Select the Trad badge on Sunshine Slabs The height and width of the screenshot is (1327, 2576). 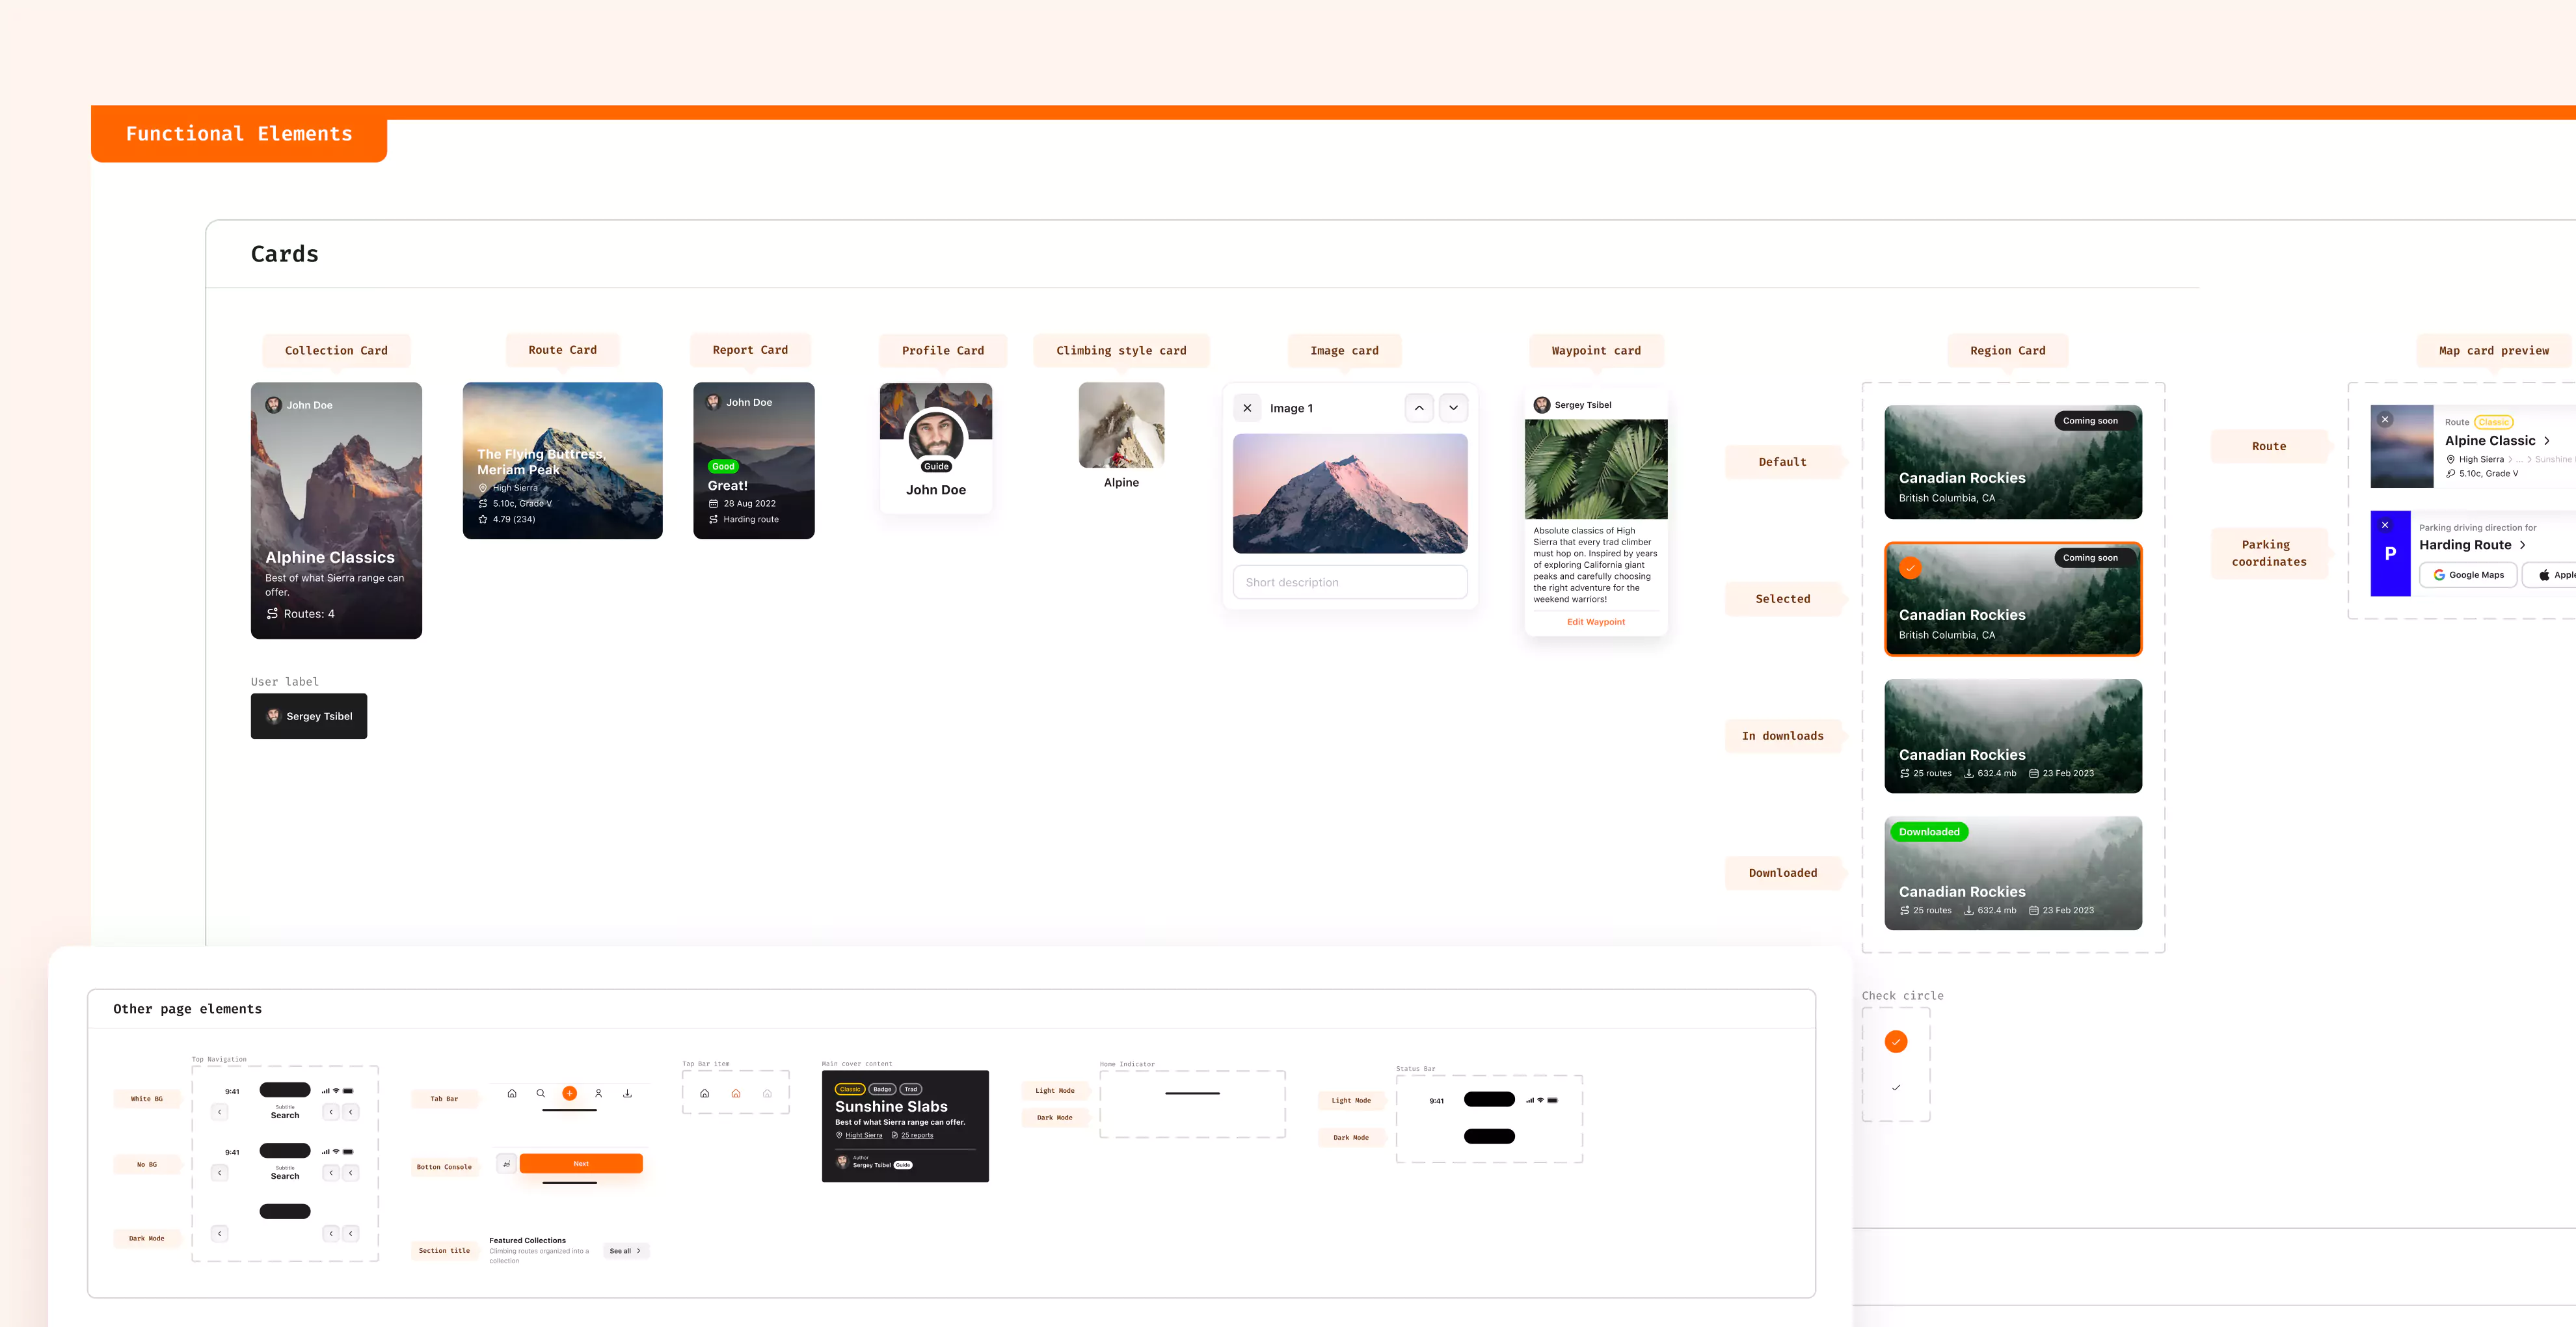coord(910,1089)
